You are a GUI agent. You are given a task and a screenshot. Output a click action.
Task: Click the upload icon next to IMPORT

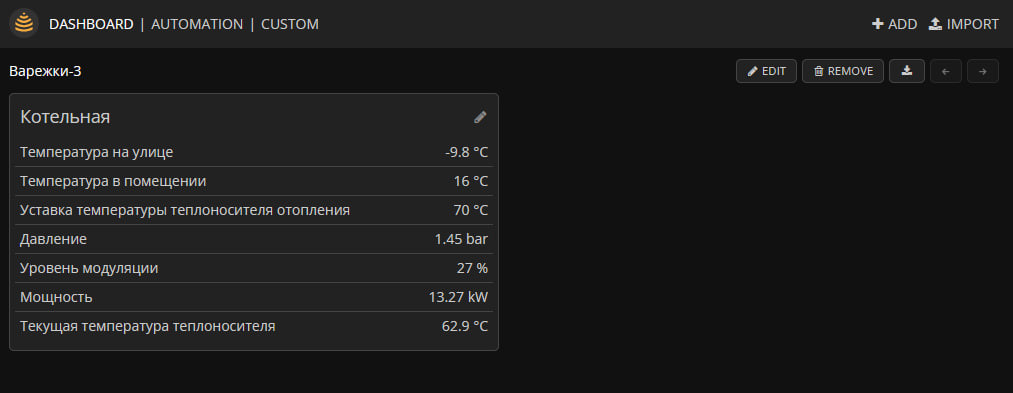tap(935, 24)
